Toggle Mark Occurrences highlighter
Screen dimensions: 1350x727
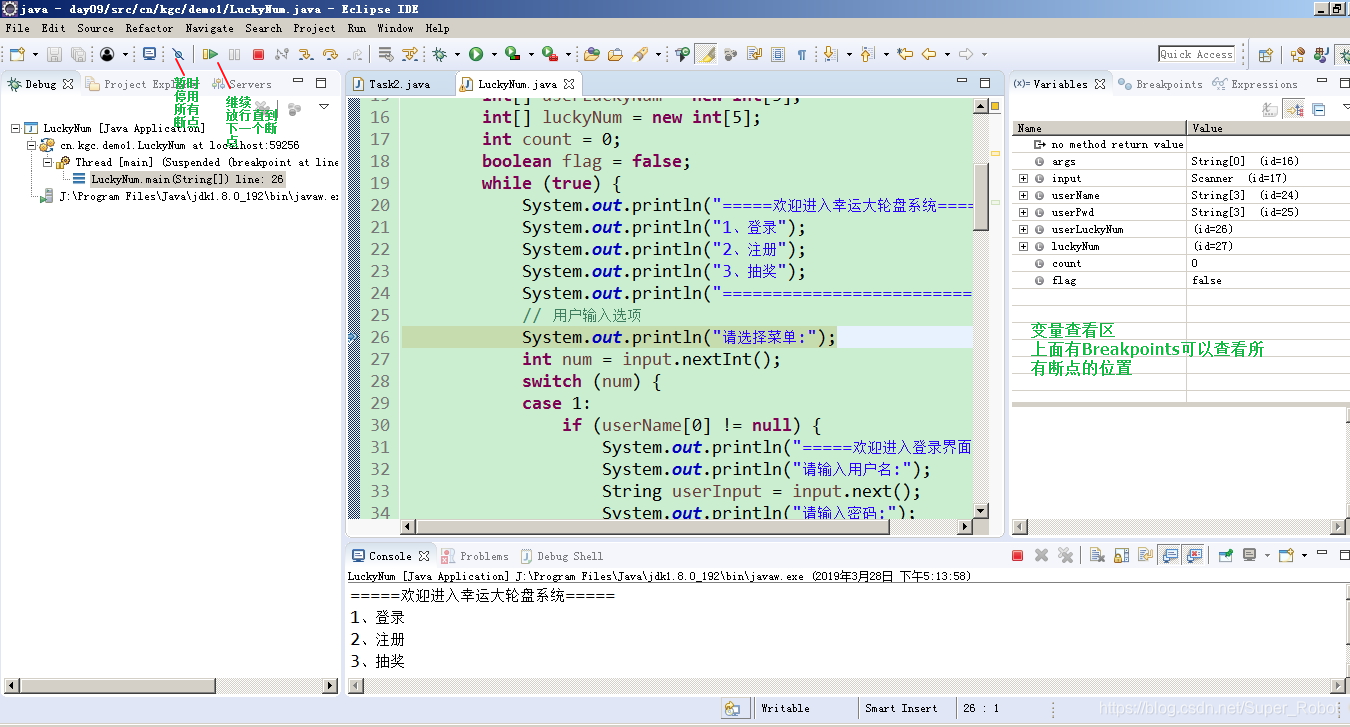click(706, 54)
